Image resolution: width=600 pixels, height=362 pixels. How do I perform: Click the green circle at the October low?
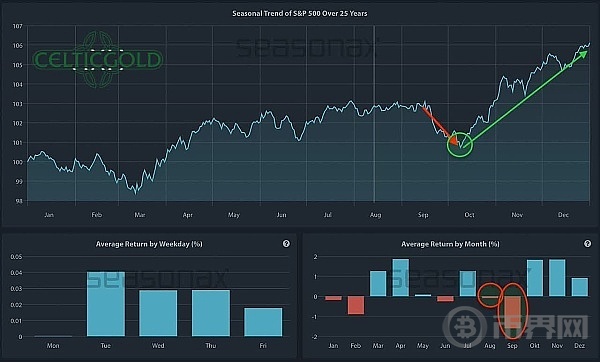tap(460, 144)
